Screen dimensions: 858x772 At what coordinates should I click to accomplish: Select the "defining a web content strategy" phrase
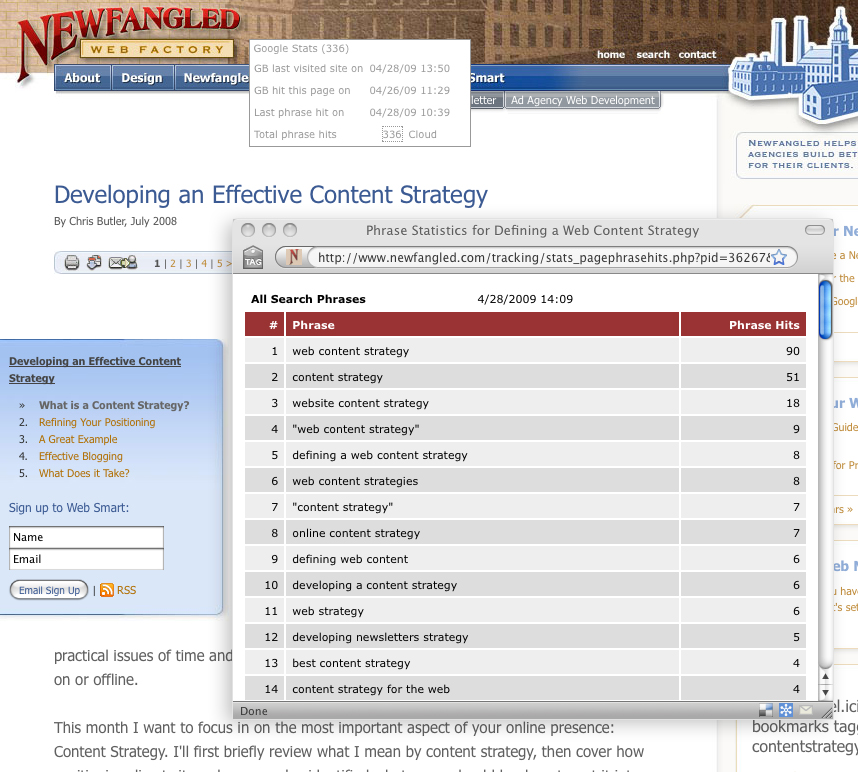point(380,455)
